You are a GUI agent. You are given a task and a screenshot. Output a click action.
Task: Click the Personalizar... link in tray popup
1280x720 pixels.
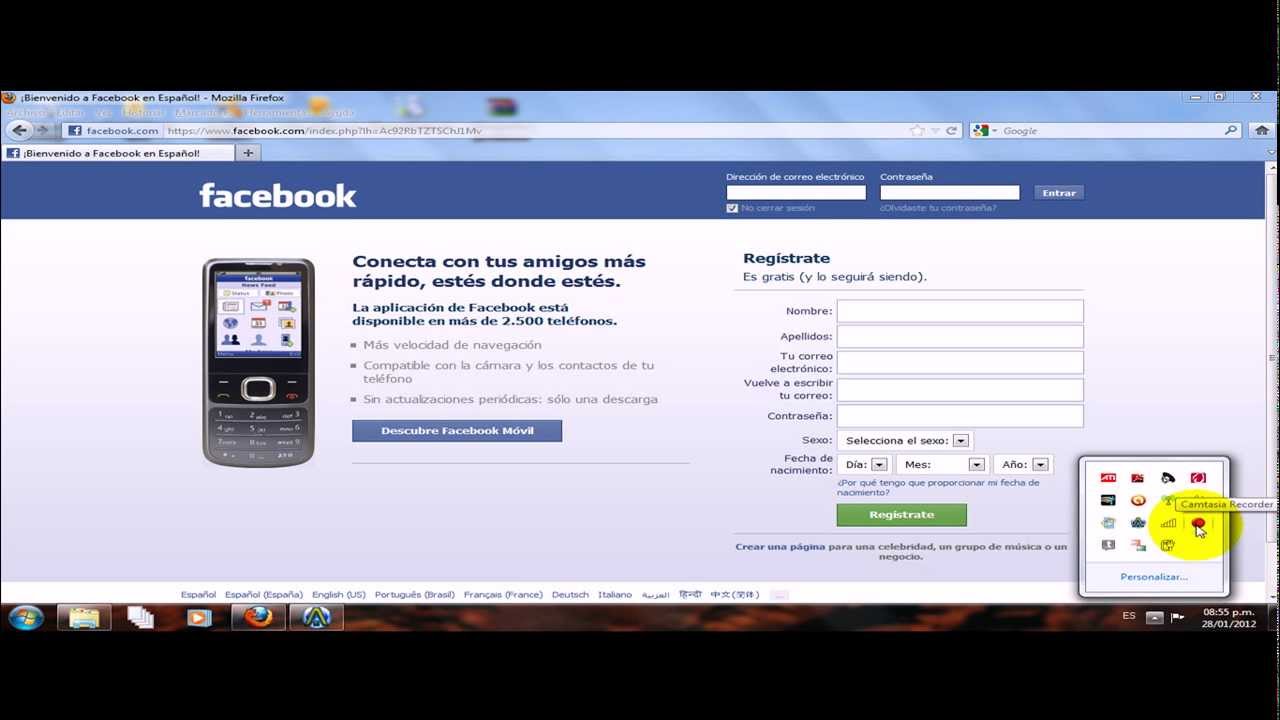click(x=1154, y=577)
